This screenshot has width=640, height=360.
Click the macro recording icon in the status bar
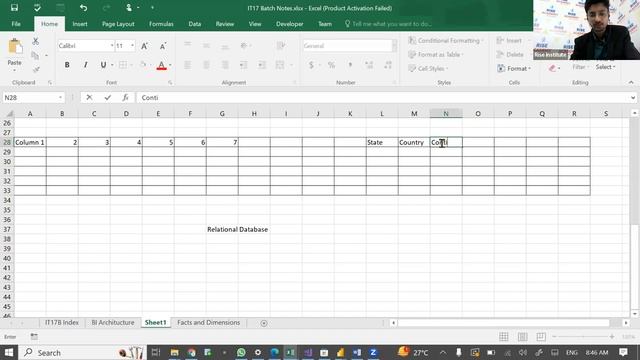[34, 337]
